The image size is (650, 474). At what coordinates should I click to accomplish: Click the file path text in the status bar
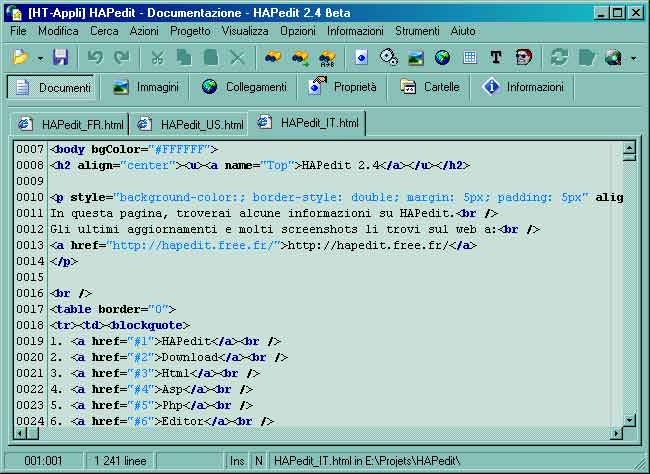point(367,461)
